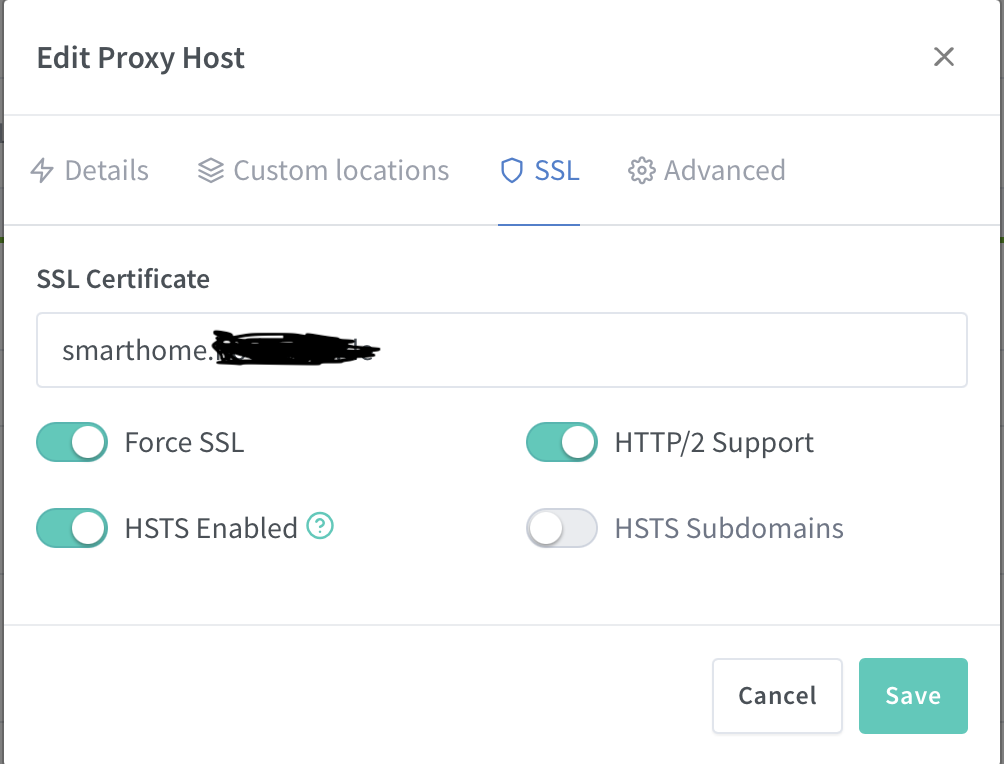Select the SSL tab text

coord(557,171)
